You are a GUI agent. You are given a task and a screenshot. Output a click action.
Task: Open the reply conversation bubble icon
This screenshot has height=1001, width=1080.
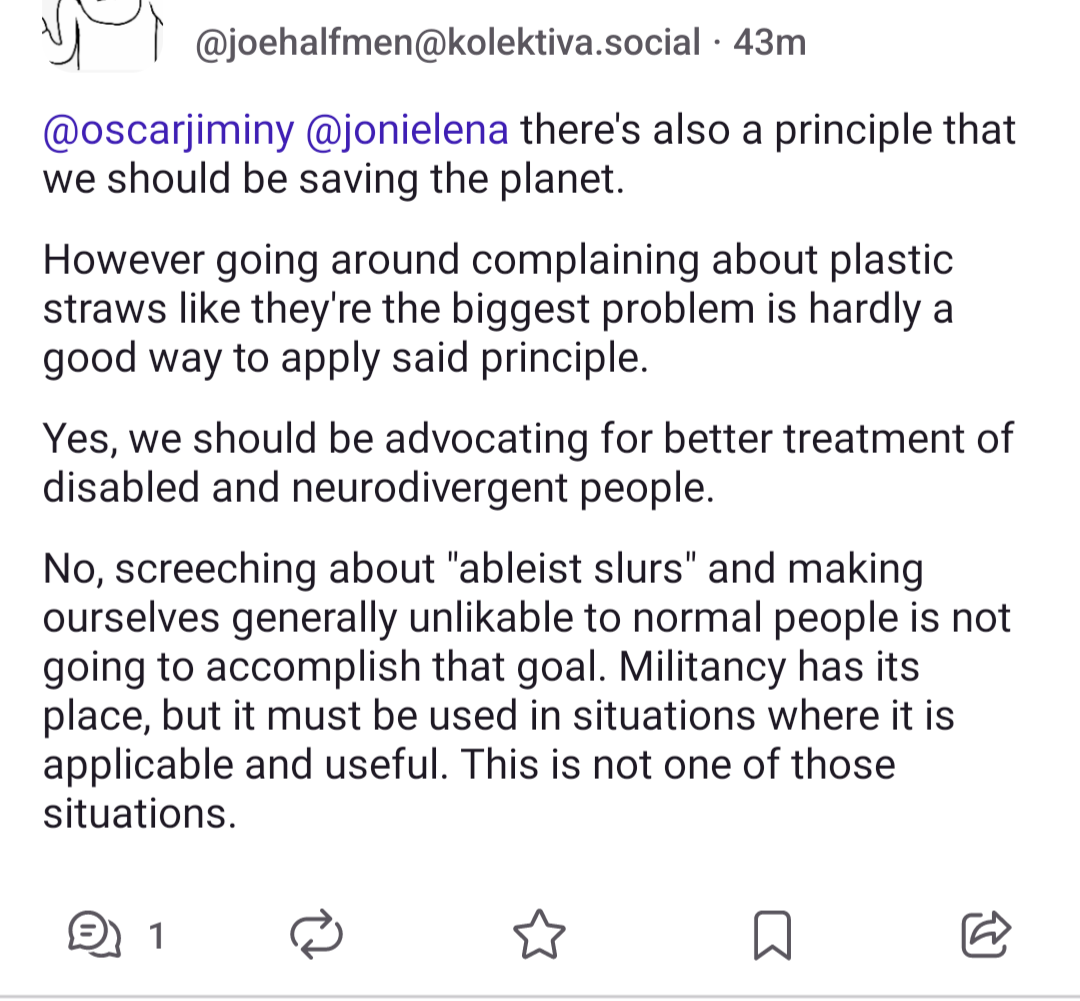94,934
